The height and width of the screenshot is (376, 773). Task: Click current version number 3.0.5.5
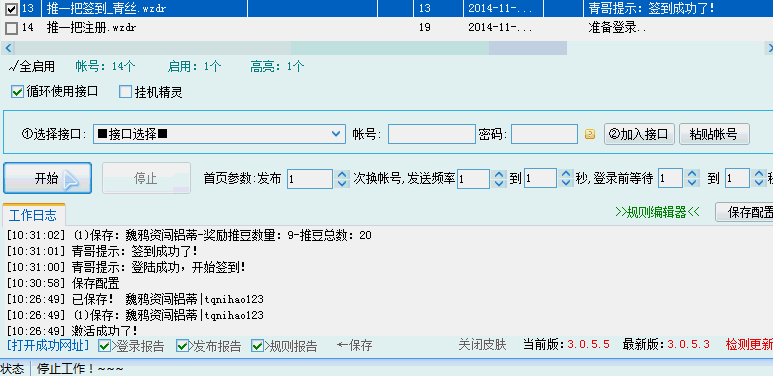[x=588, y=344]
